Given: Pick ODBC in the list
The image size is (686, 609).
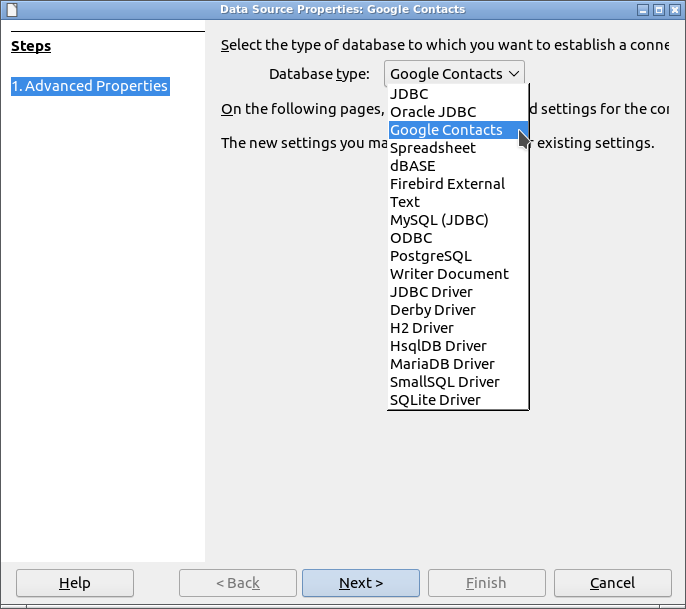Looking at the screenshot, I should (458, 238).
